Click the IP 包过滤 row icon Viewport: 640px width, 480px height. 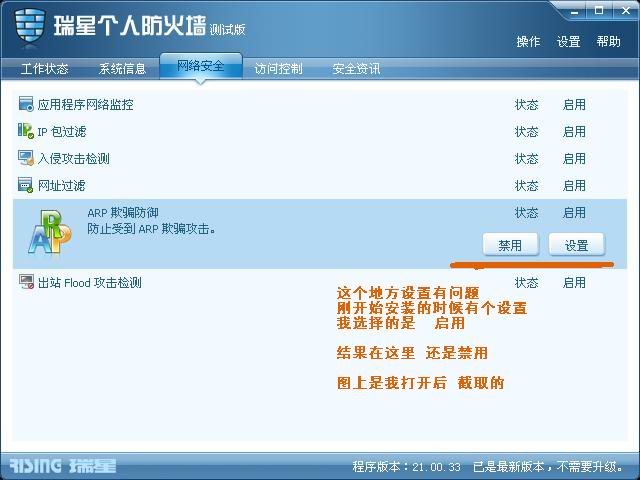[26, 131]
